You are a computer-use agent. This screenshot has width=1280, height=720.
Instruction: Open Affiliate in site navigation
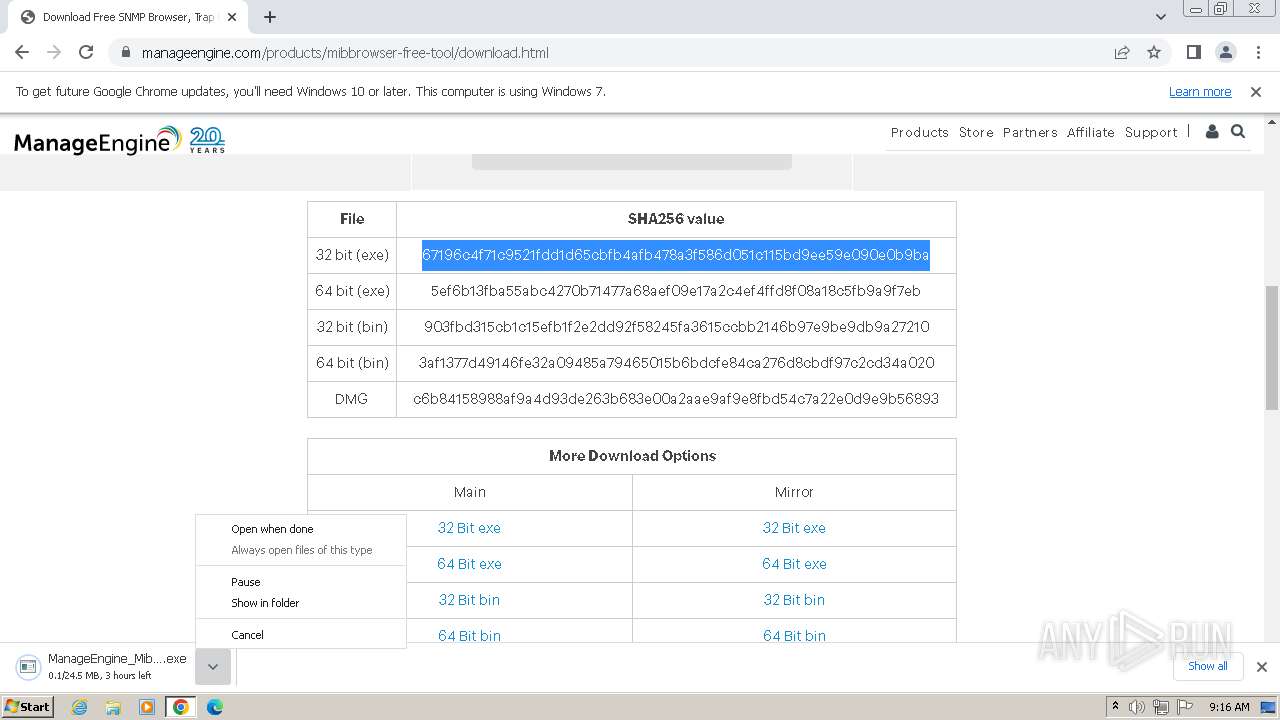pyautogui.click(x=1091, y=132)
